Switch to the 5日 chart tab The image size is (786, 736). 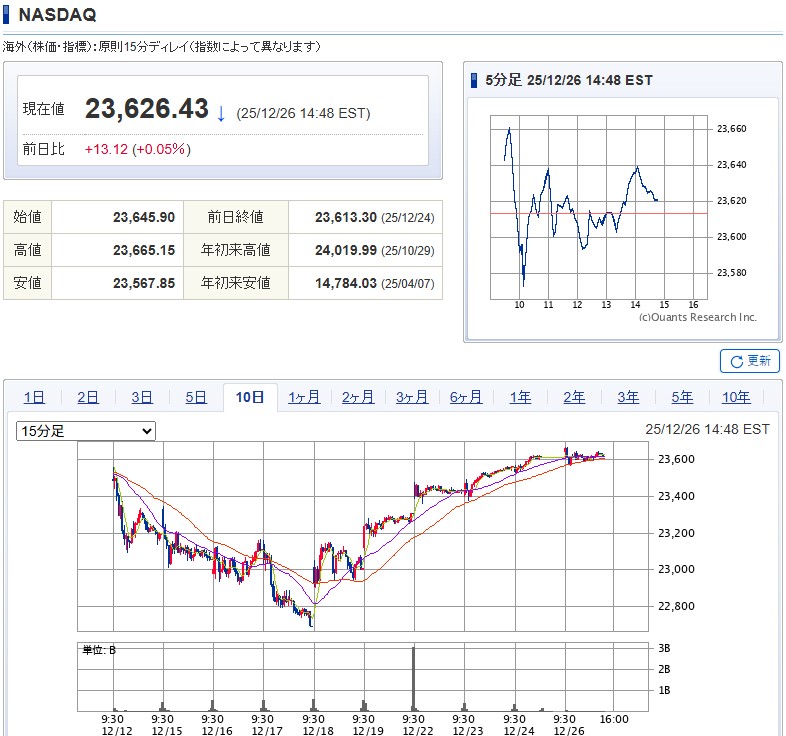click(196, 398)
